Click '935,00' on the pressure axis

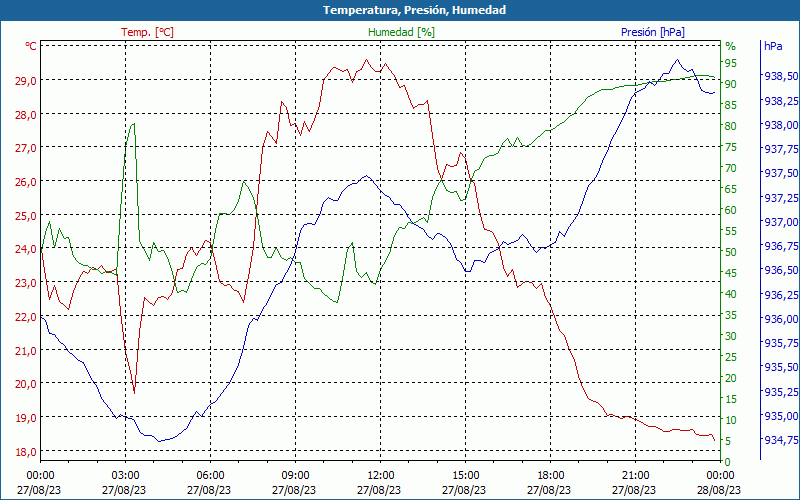[x=781, y=416]
